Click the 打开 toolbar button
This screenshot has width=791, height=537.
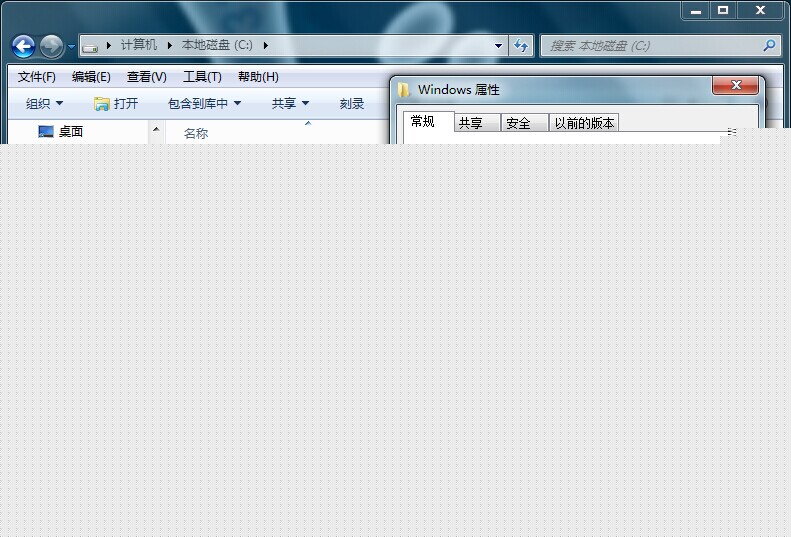pyautogui.click(x=116, y=103)
